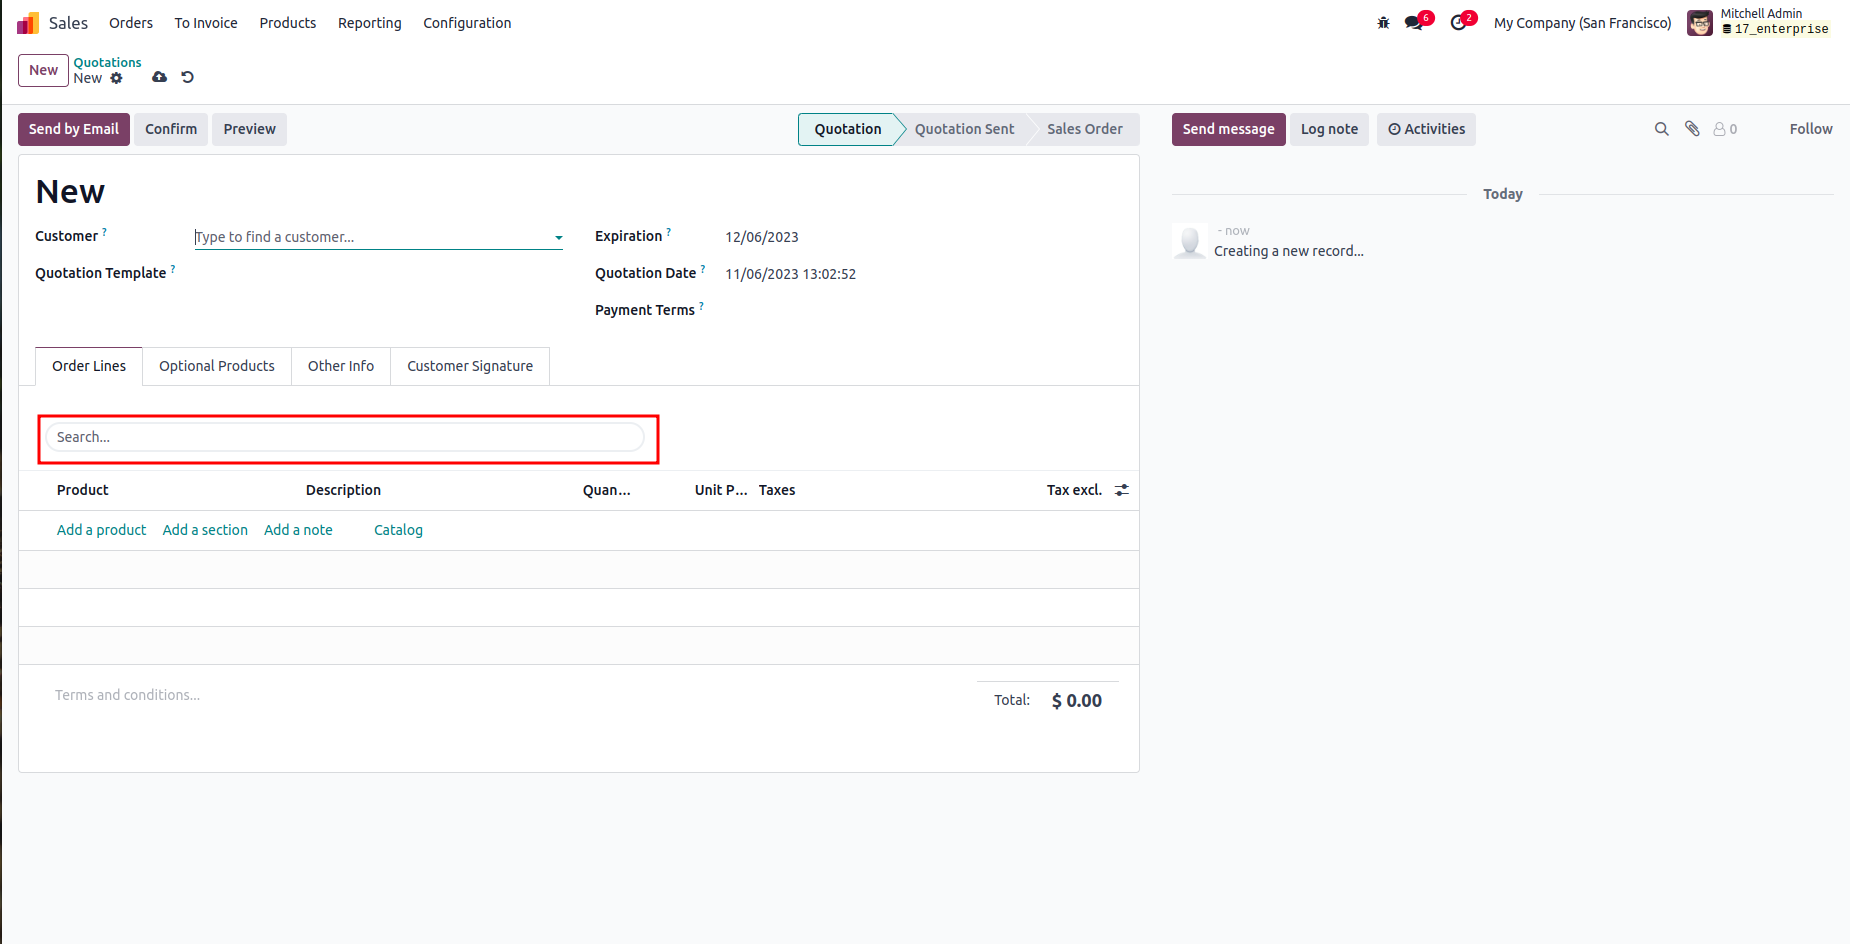This screenshot has width=1850, height=944.
Task: Attach files using the paperclip icon
Action: 1692,129
